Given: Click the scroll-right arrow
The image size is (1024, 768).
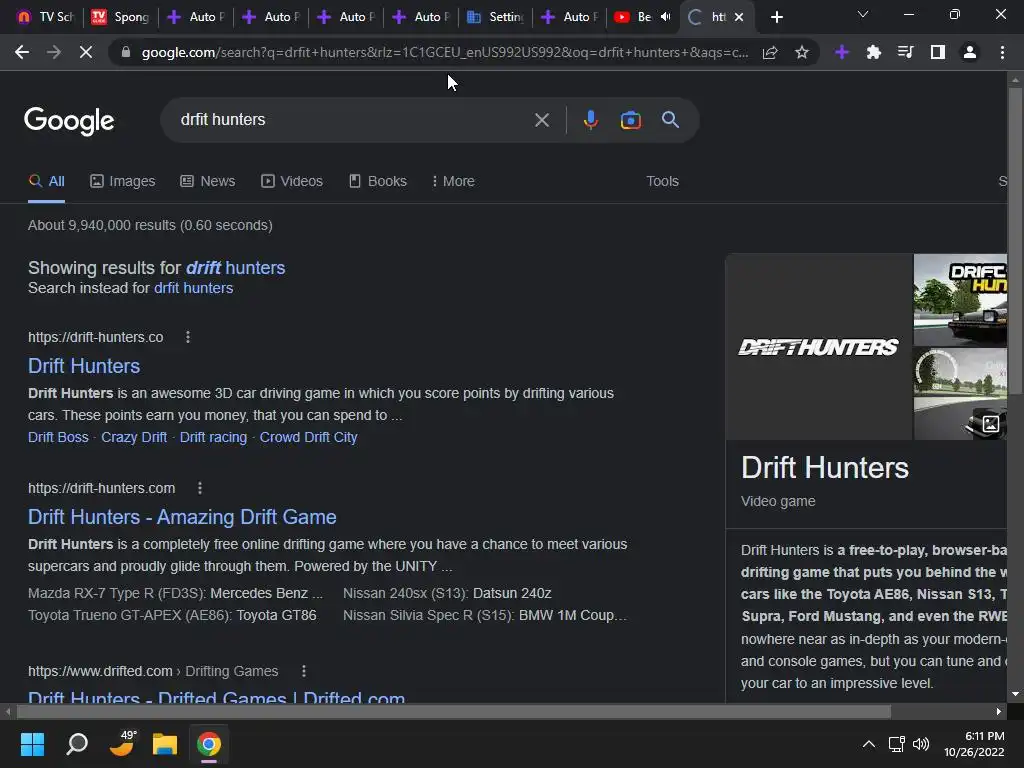Looking at the screenshot, I should [999, 711].
